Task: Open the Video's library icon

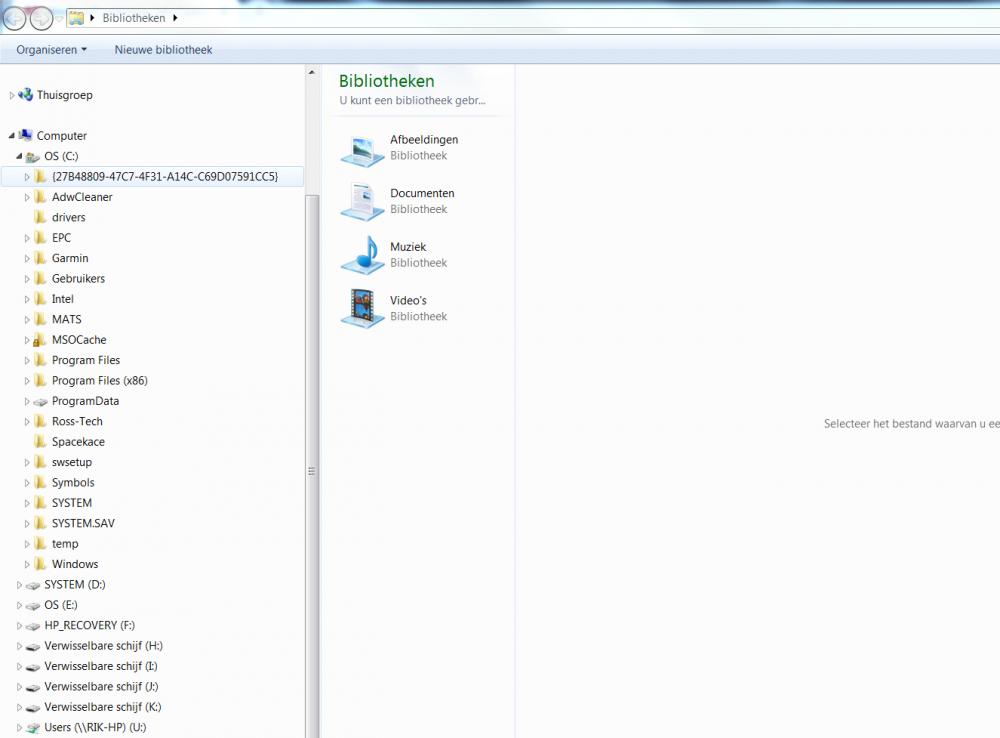Action: coord(361,308)
